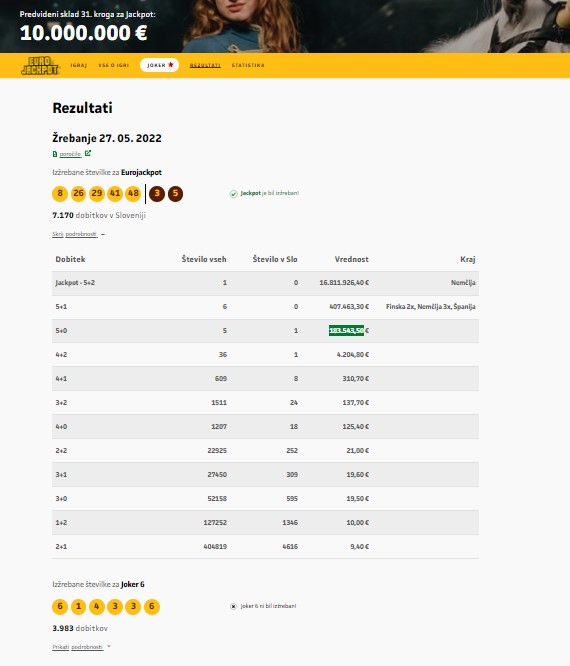Click the value 407.463,30 €
The image size is (570, 666).
(x=349, y=307)
